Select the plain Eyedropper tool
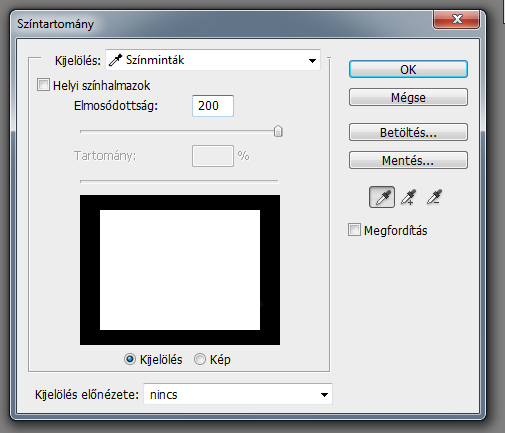This screenshot has width=505, height=433. click(382, 197)
